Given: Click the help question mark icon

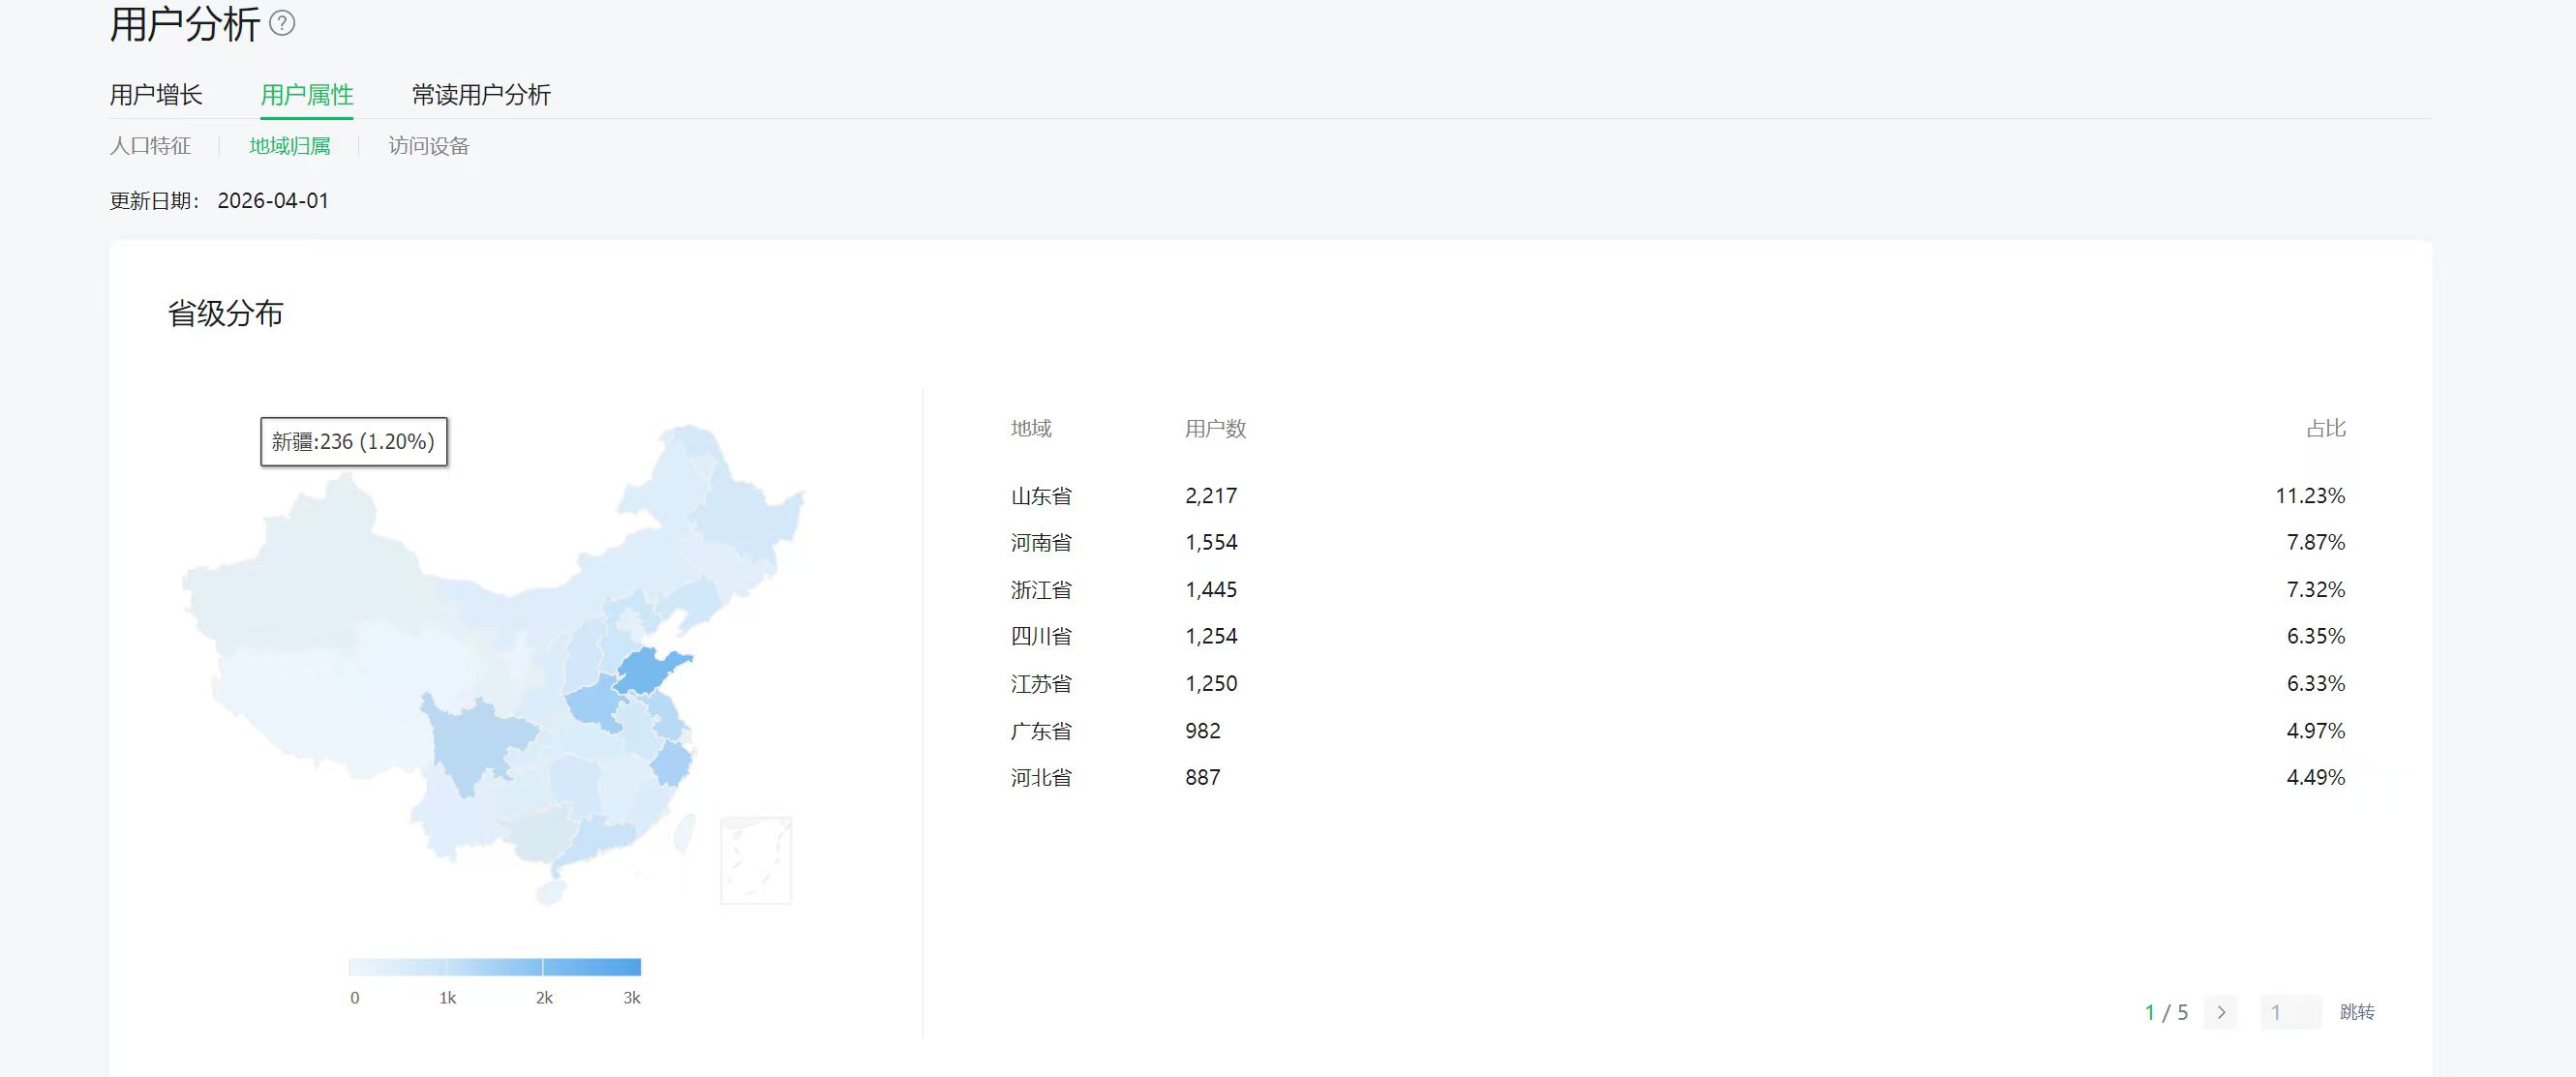Looking at the screenshot, I should point(283,23).
